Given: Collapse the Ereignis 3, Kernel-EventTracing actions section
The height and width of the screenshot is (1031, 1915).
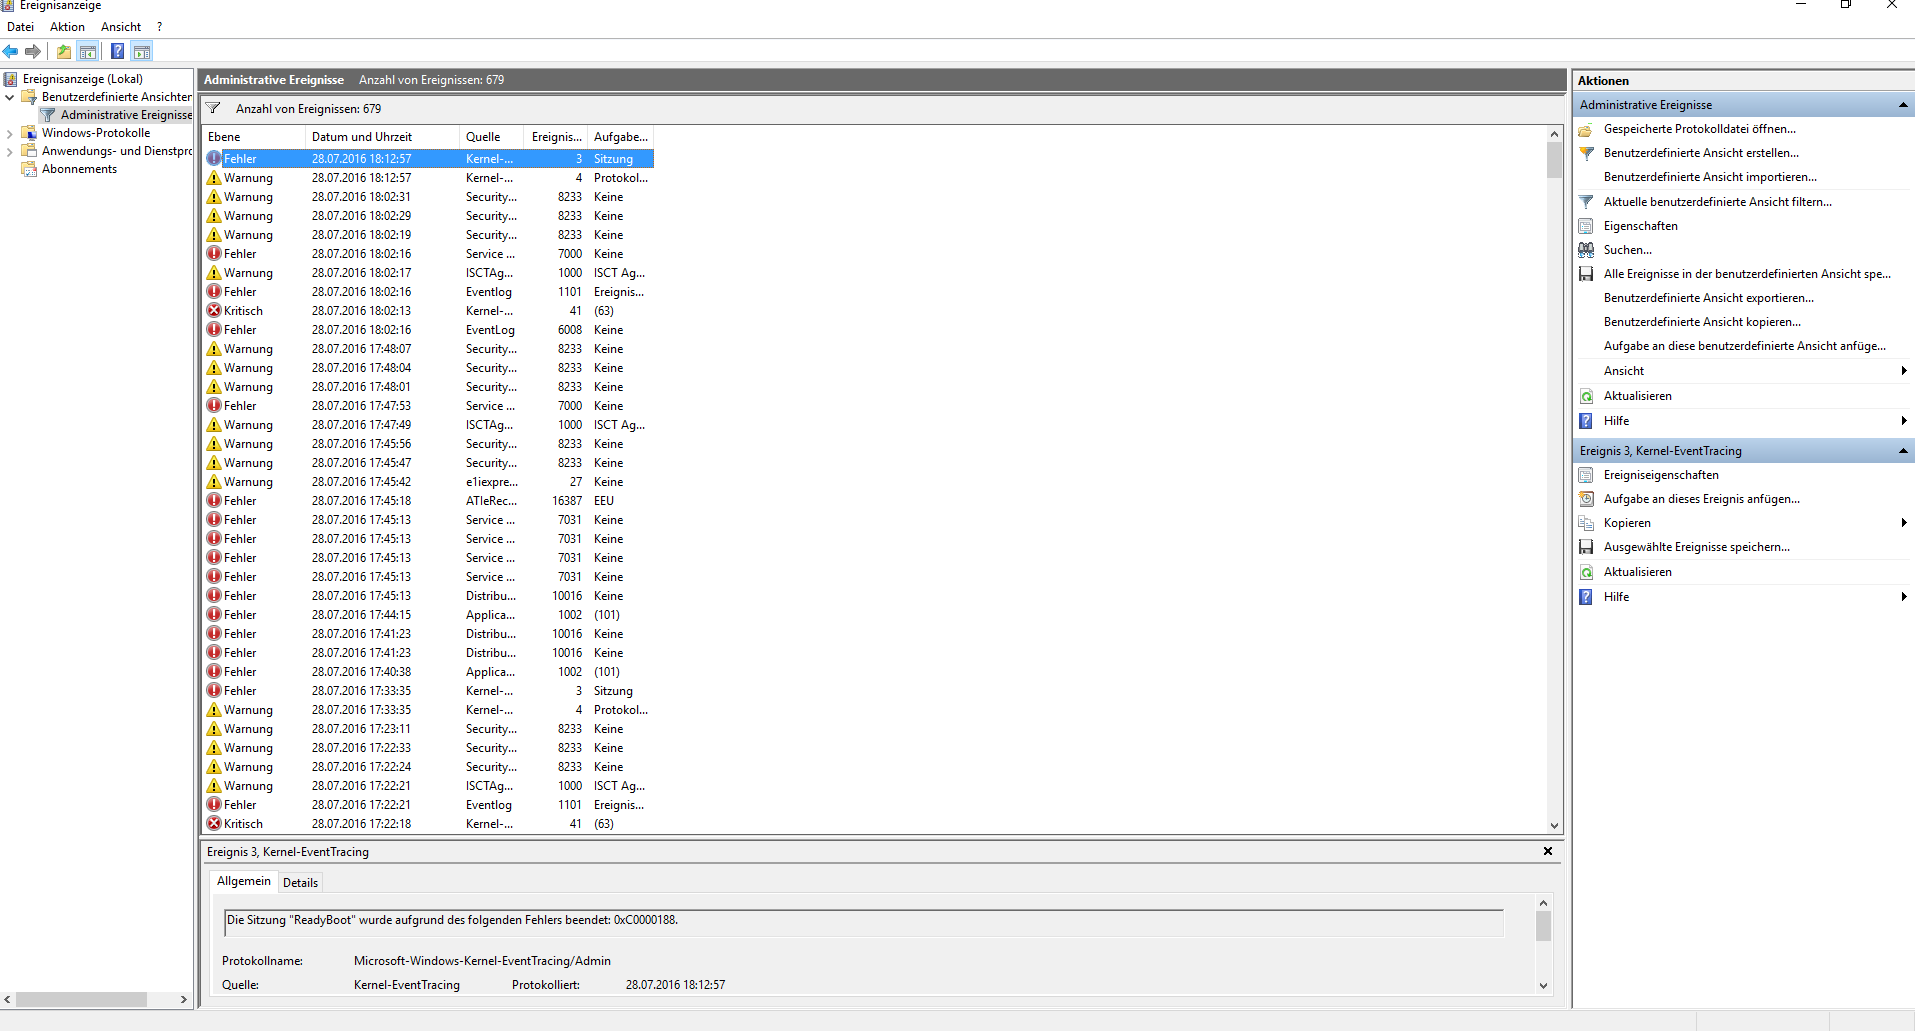Looking at the screenshot, I should 1903,451.
